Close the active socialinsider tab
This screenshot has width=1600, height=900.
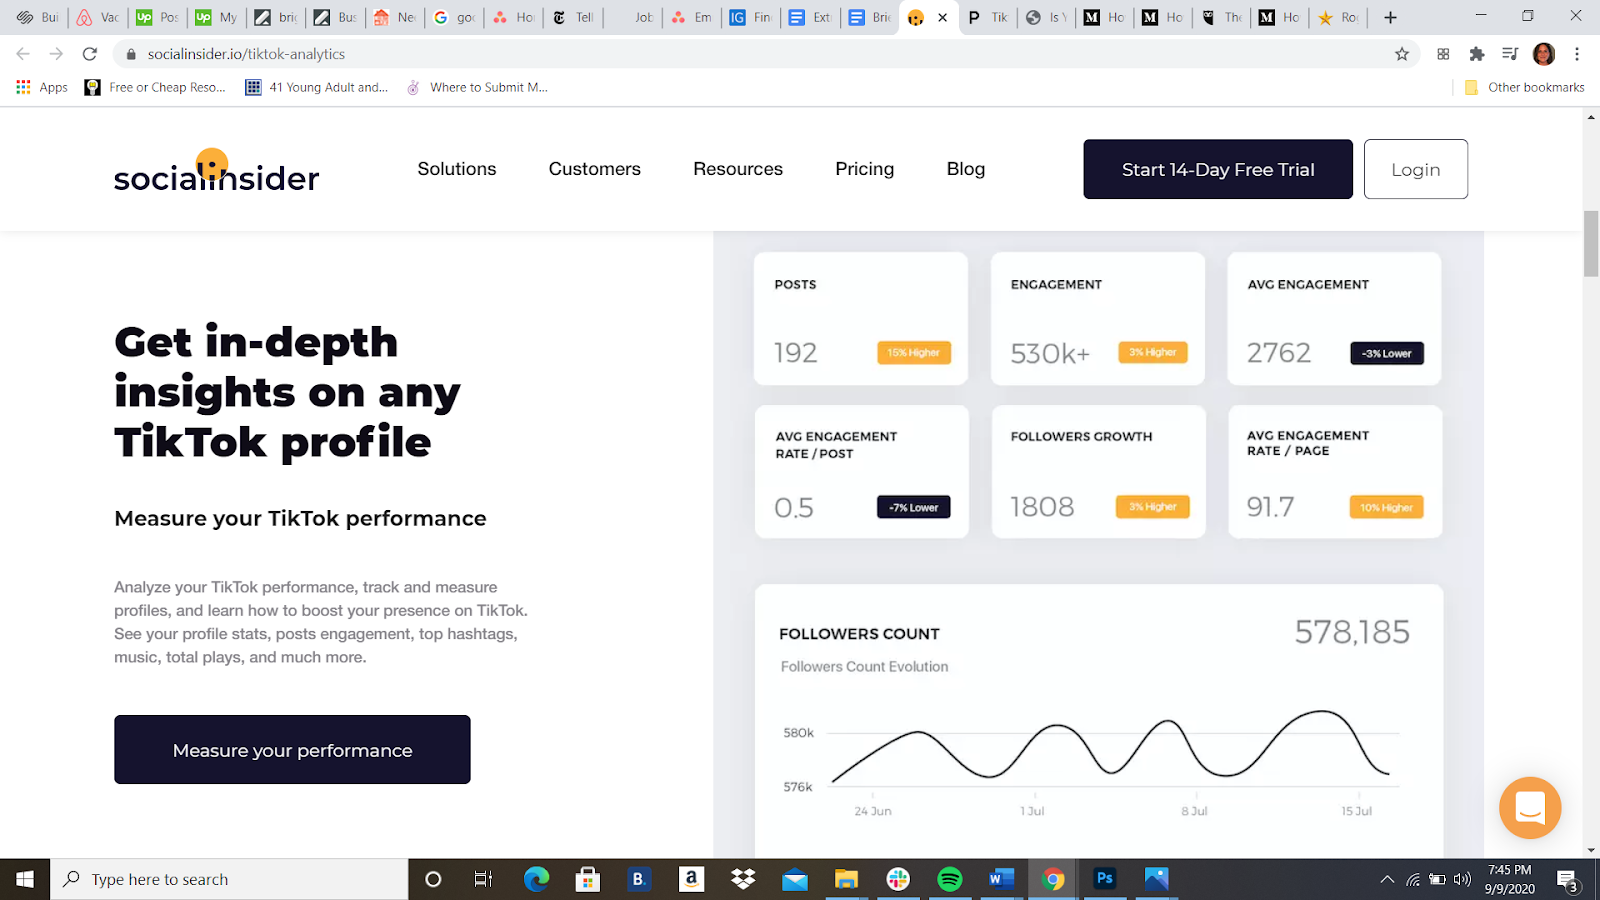942,17
